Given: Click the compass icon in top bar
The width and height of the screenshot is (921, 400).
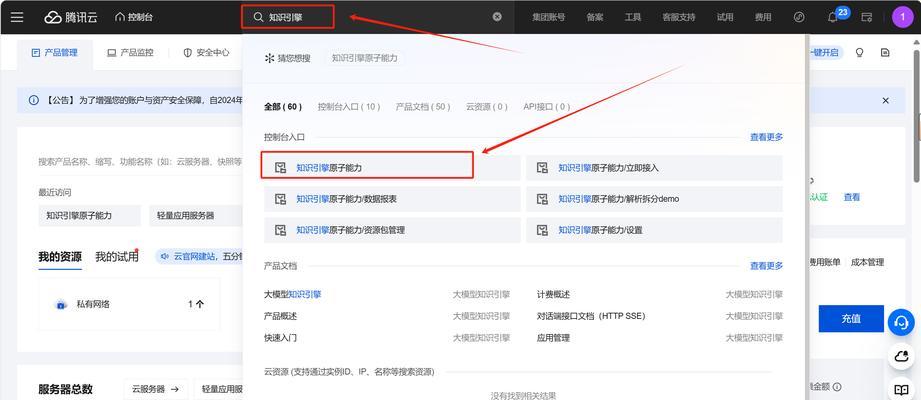Looking at the screenshot, I should point(799,17).
